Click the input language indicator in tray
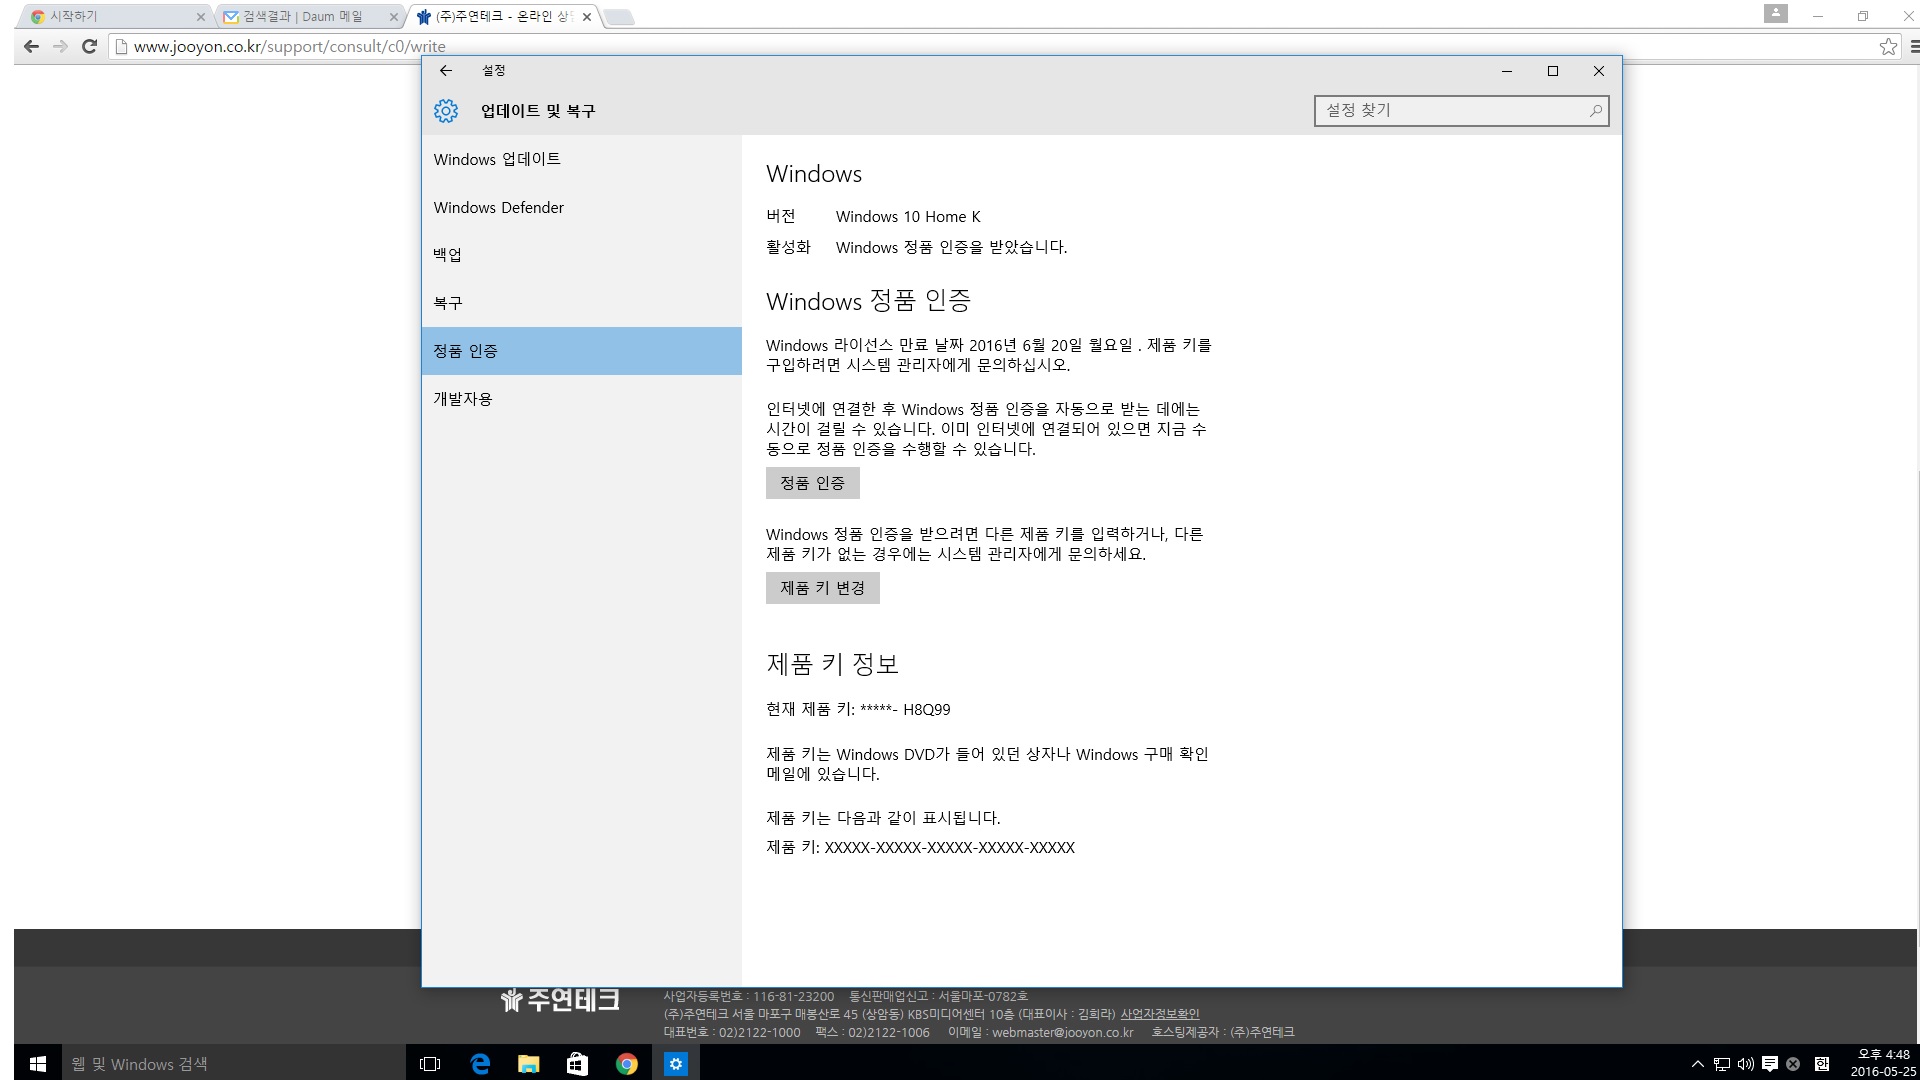This screenshot has width=1920, height=1080. tap(1822, 1064)
